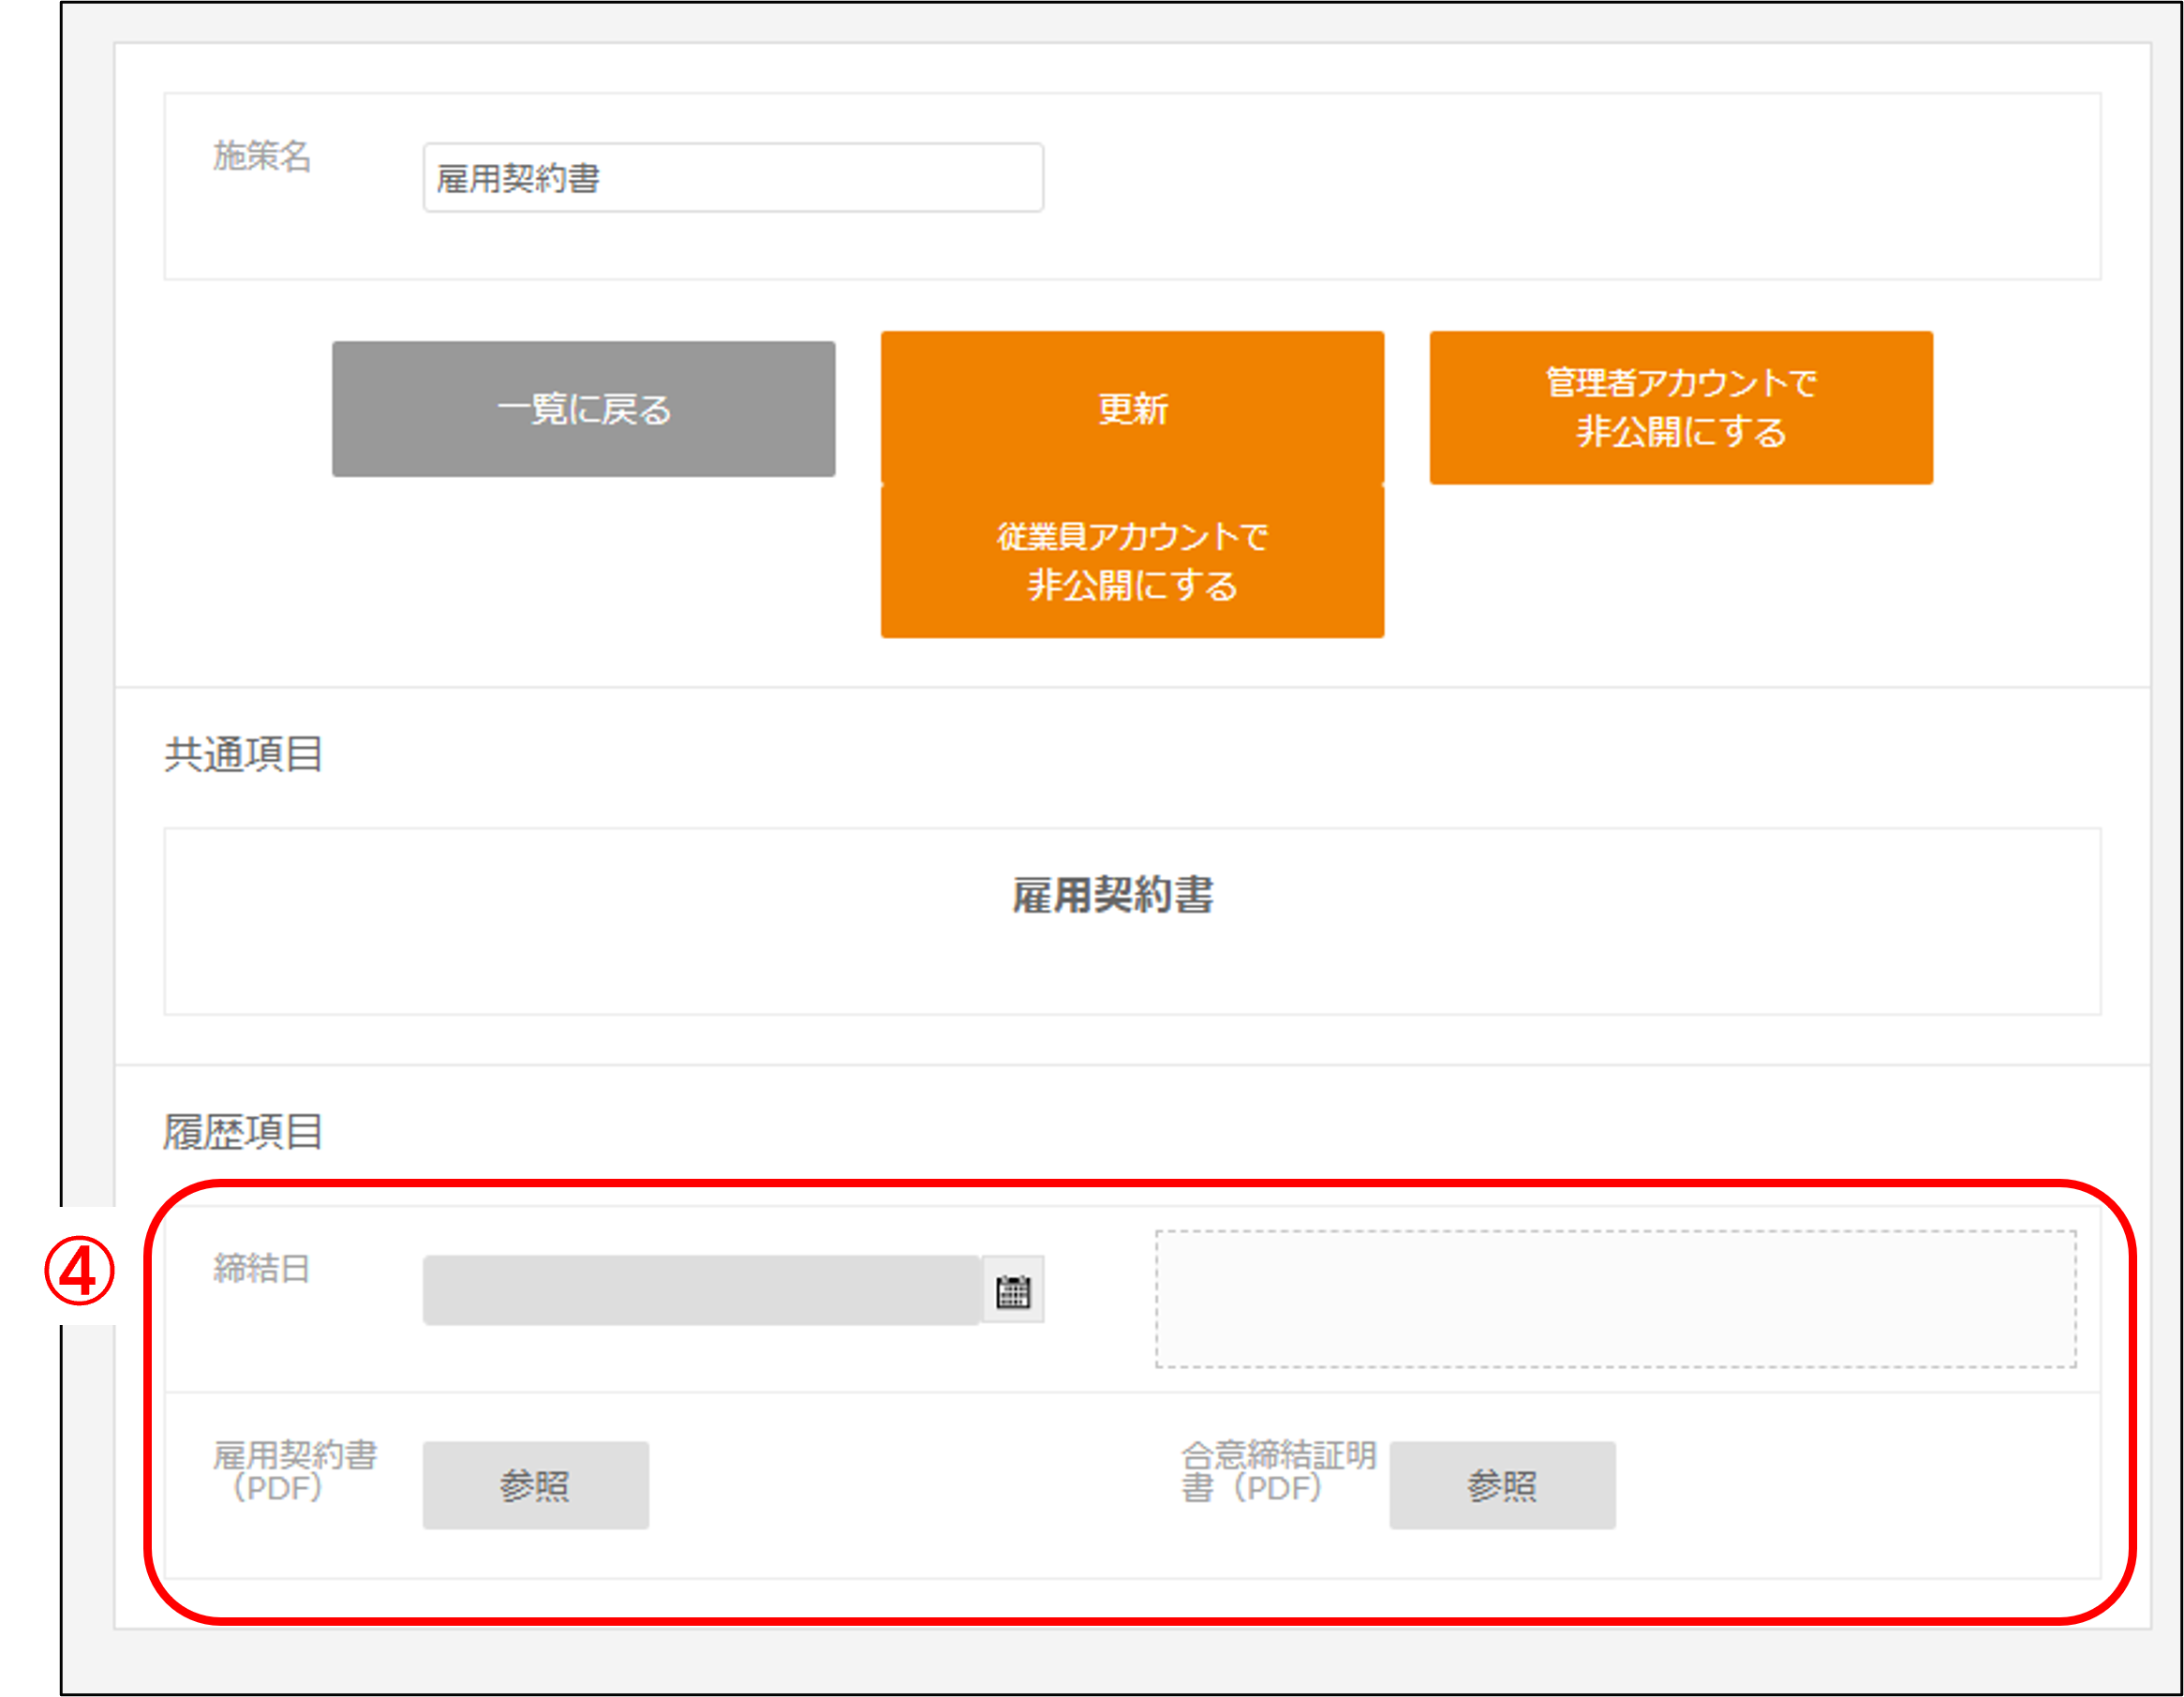Focus the 施策名 text field
This screenshot has height=1697, width=2184.
732,178
